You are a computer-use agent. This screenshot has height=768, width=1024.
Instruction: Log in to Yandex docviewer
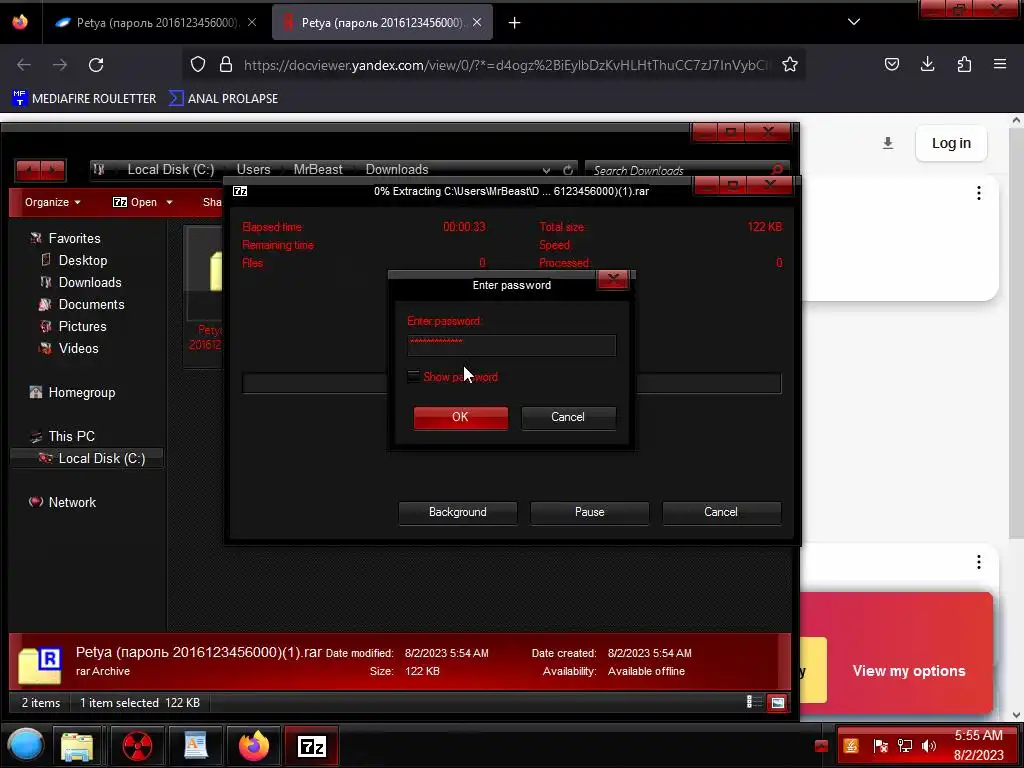[x=951, y=143]
